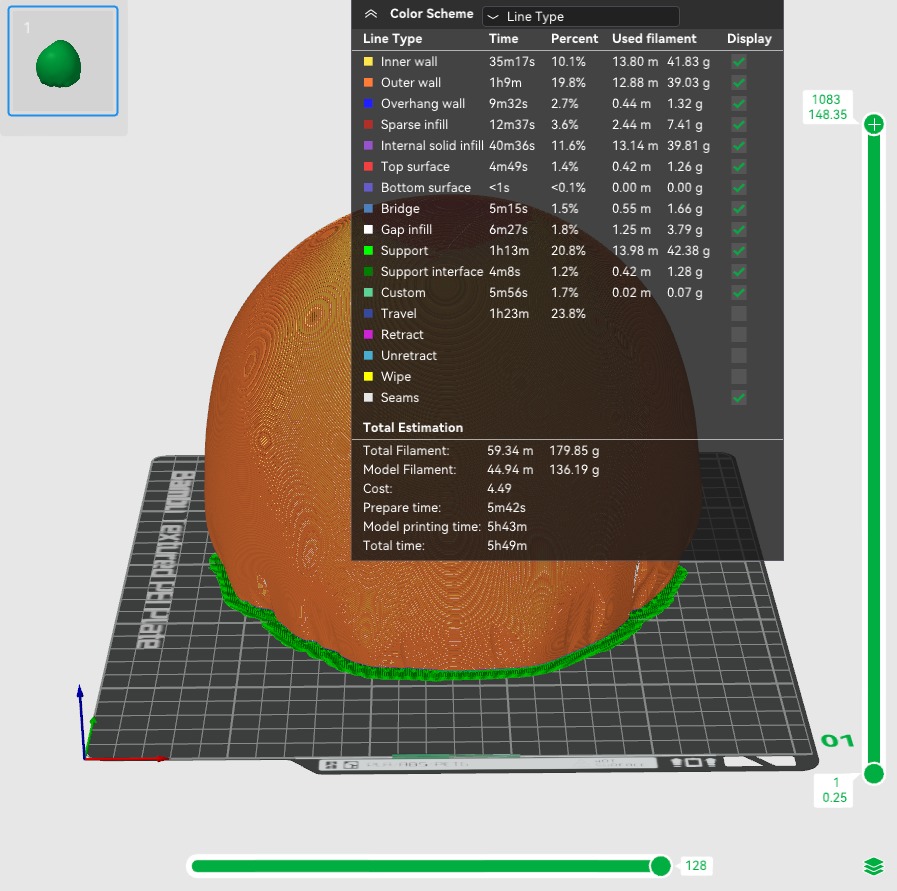This screenshot has width=897, height=891.
Task: Enable the Retract display checkbox
Action: [739, 335]
